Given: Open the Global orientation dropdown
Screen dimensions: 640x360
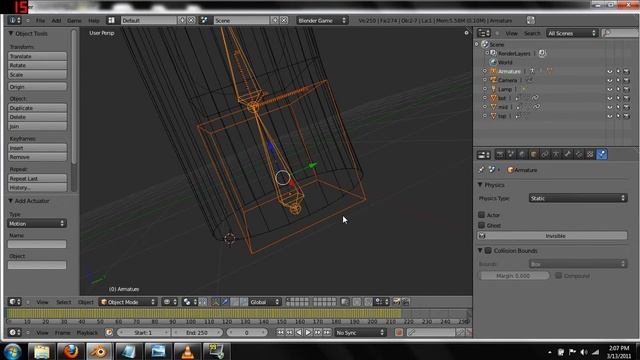Looking at the screenshot, I should coord(264,302).
